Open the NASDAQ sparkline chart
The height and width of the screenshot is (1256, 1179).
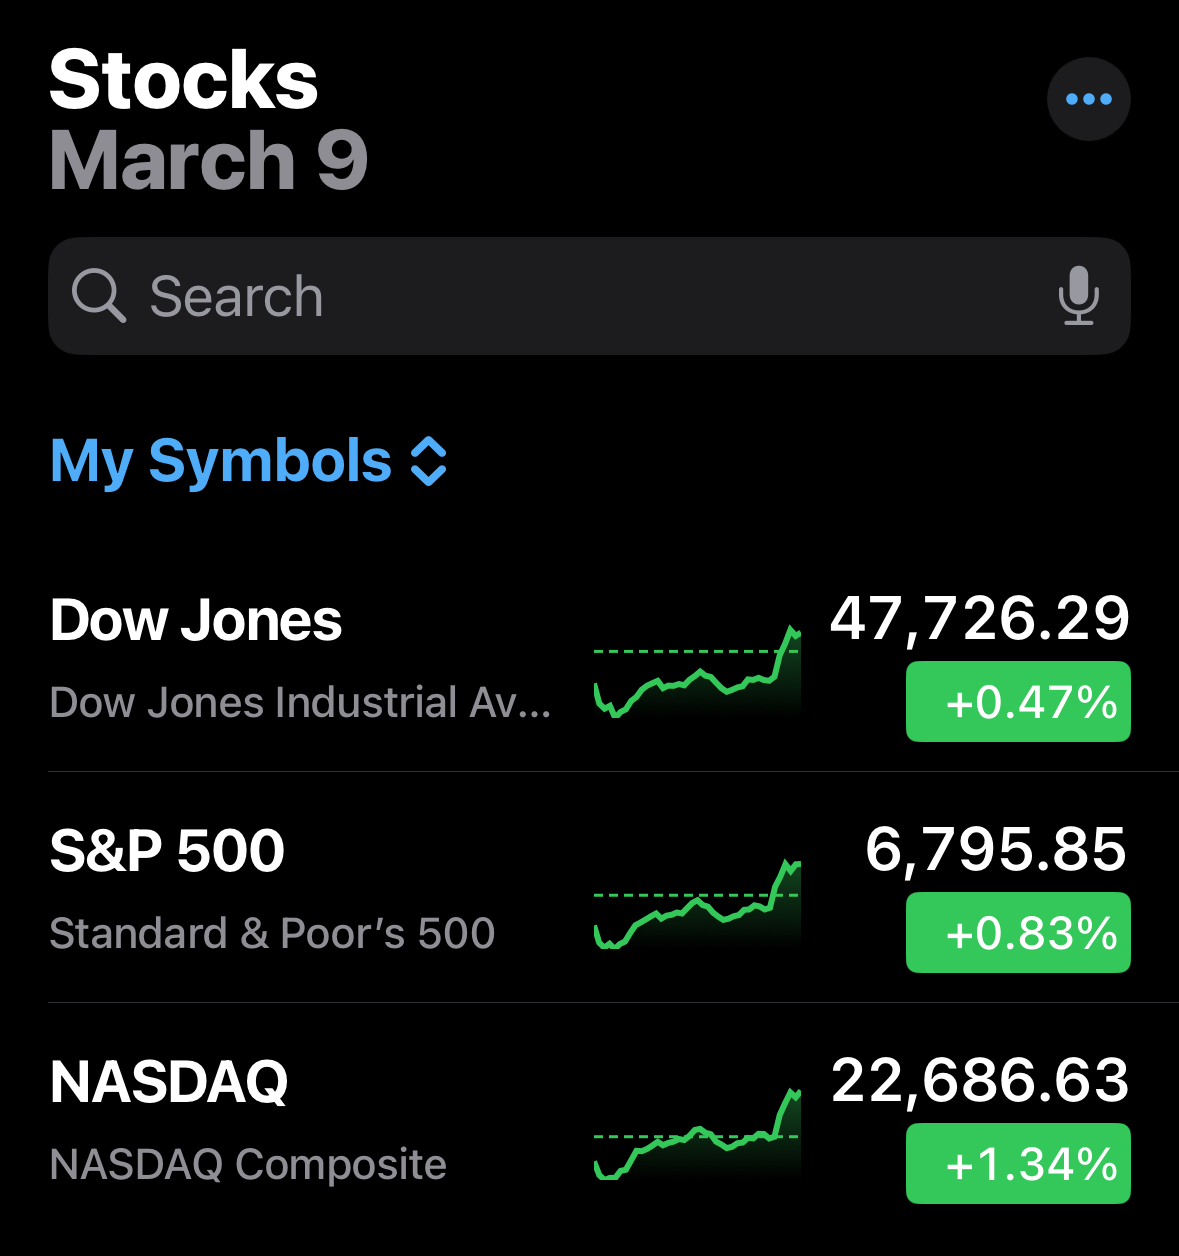697,1135
